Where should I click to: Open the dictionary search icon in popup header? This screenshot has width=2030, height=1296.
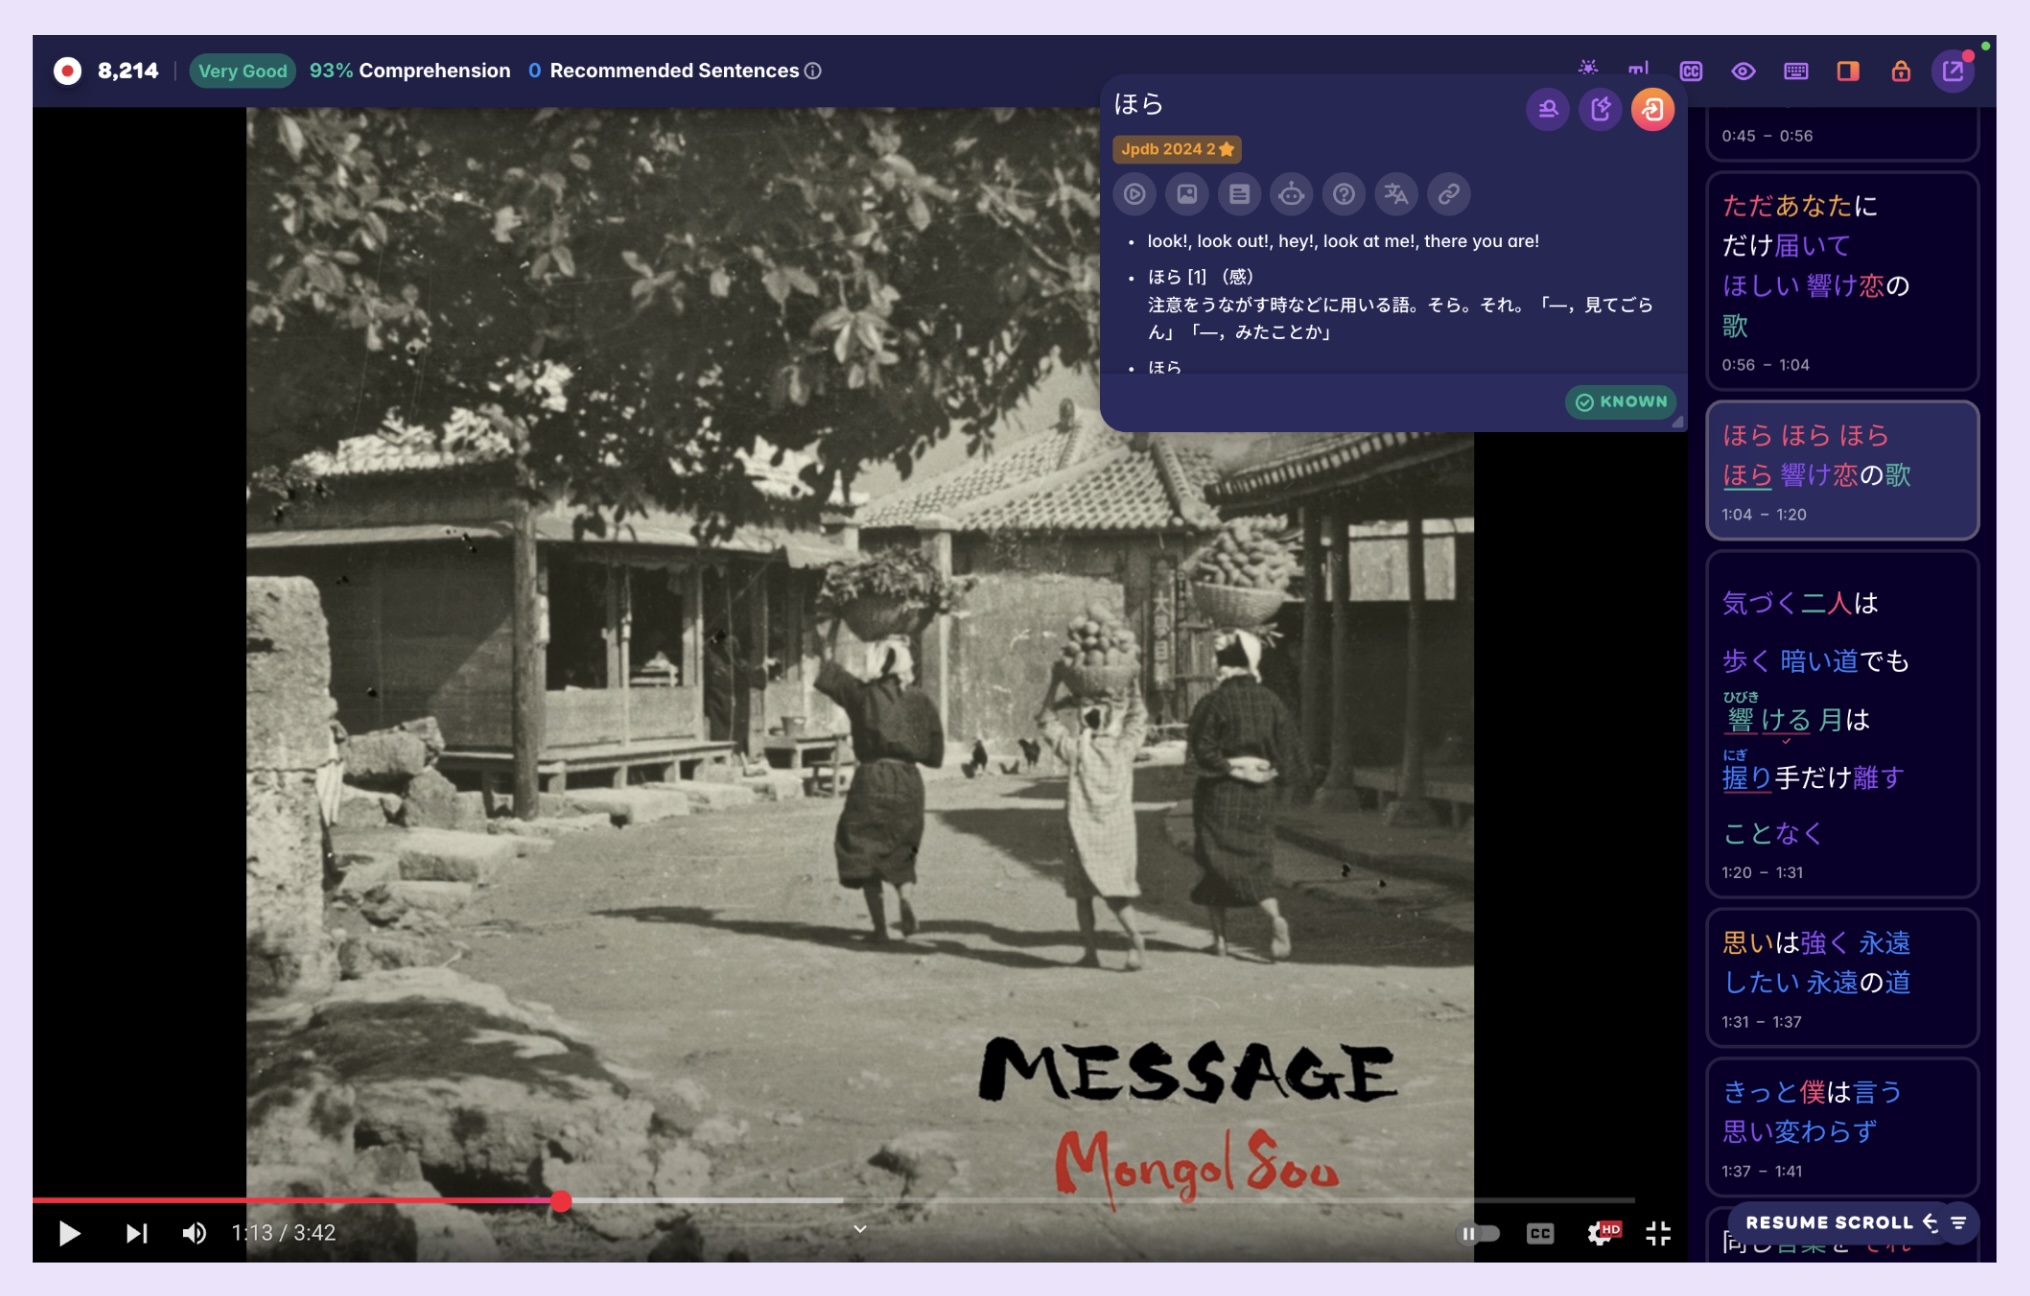click(1548, 109)
